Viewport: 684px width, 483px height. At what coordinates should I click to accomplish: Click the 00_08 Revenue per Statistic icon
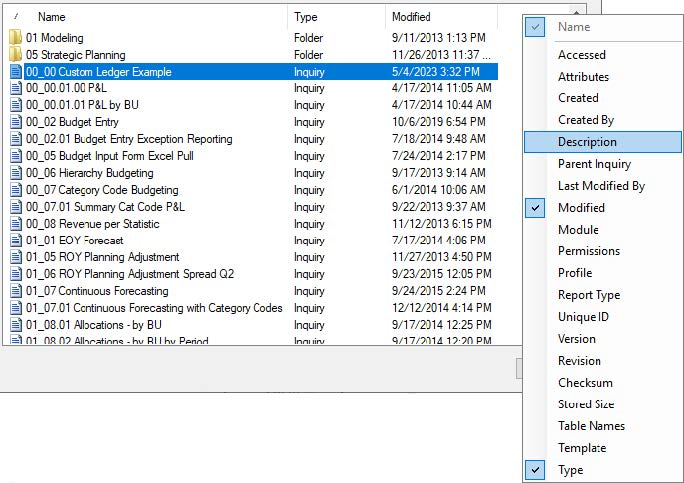point(16,224)
